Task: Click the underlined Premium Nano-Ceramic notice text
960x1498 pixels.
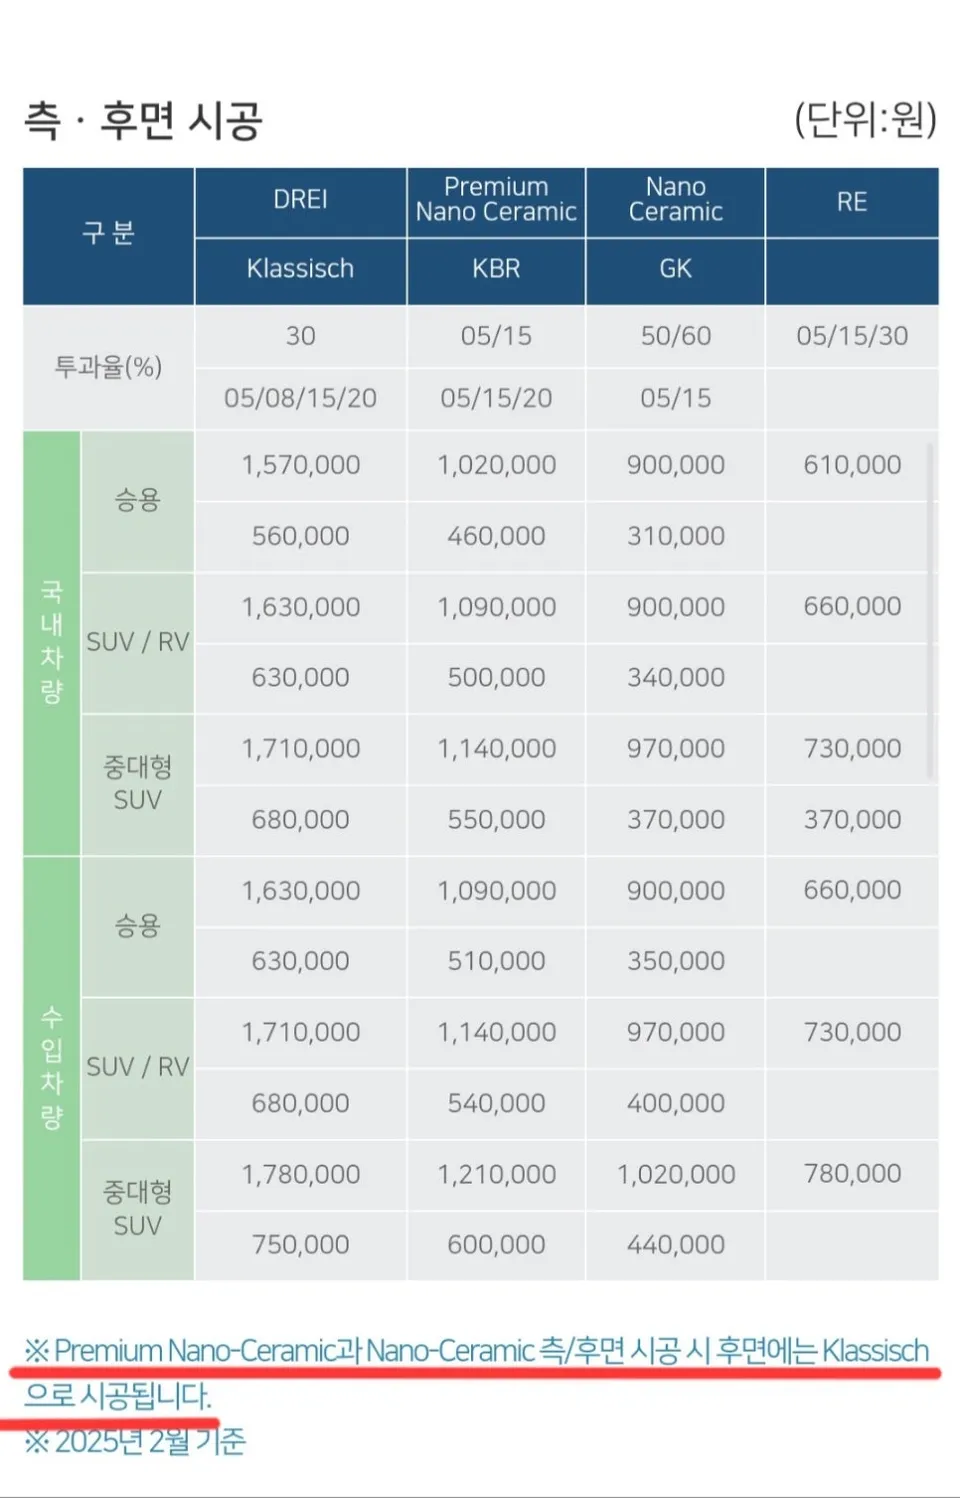Action: (476, 1373)
